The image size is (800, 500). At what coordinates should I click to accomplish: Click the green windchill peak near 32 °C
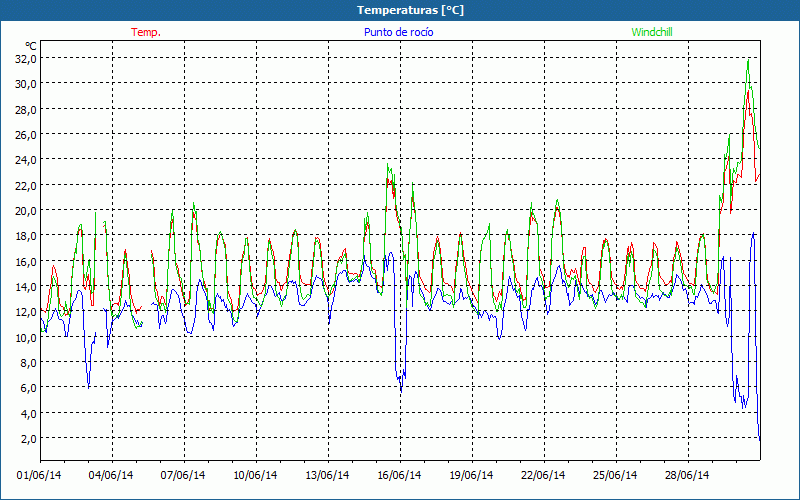click(x=748, y=61)
